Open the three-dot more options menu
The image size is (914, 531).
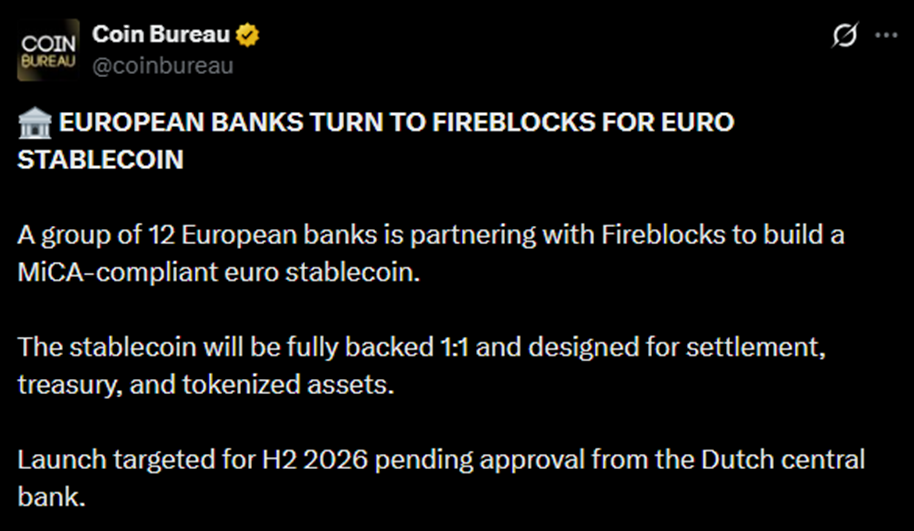(886, 35)
